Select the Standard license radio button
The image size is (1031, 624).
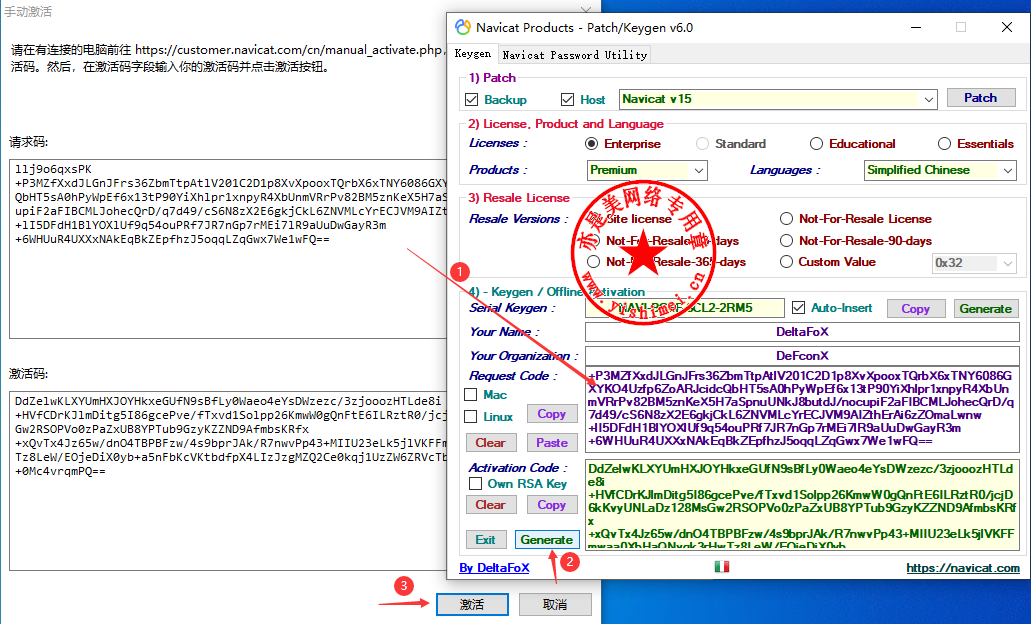[702, 143]
